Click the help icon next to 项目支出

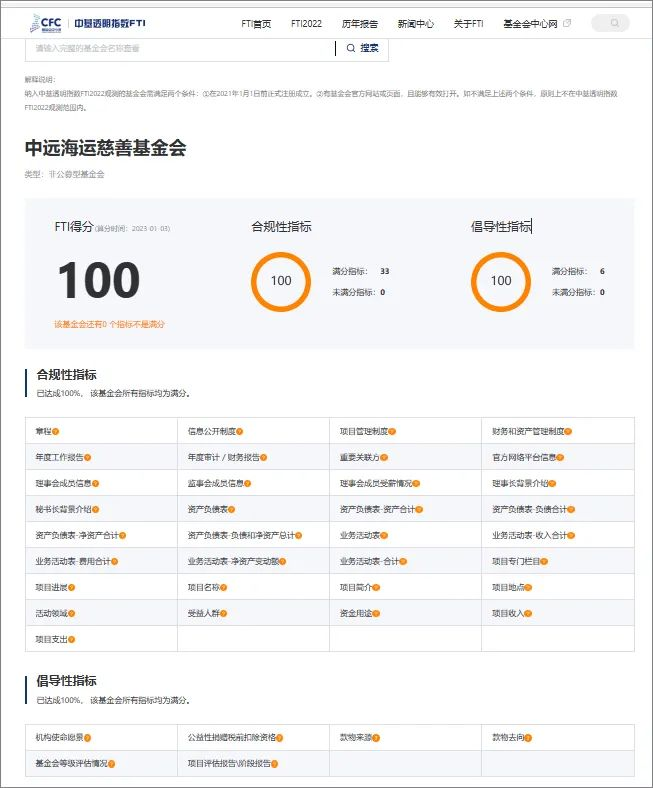click(71, 640)
